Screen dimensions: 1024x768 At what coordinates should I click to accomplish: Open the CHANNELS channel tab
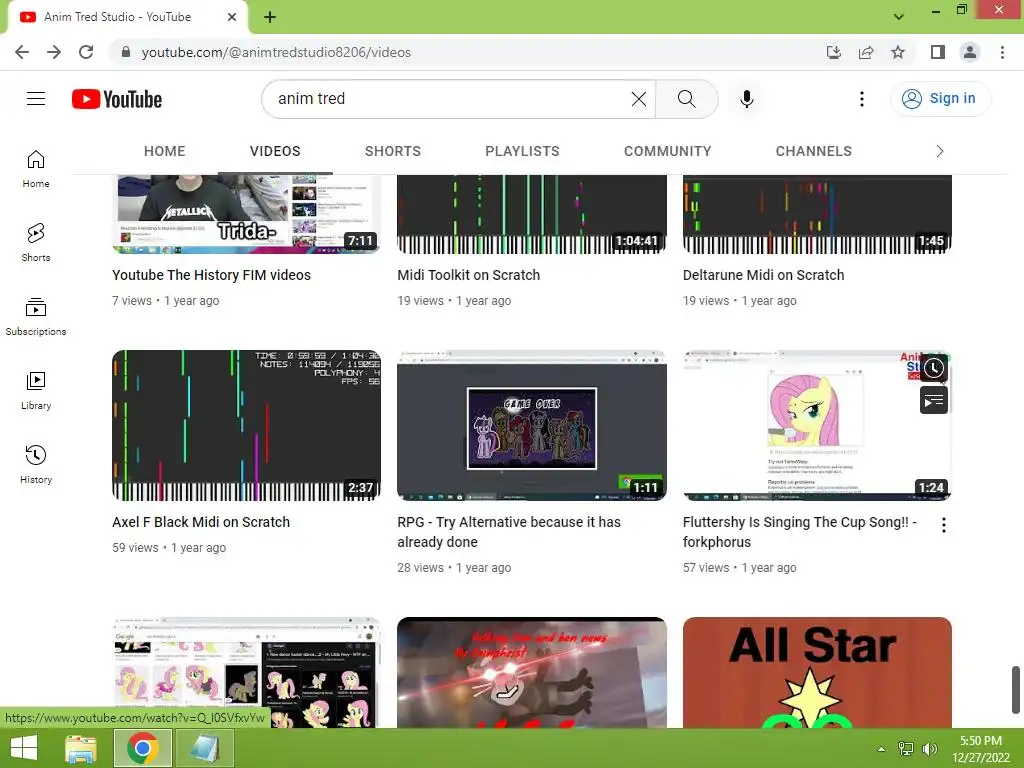(x=813, y=151)
